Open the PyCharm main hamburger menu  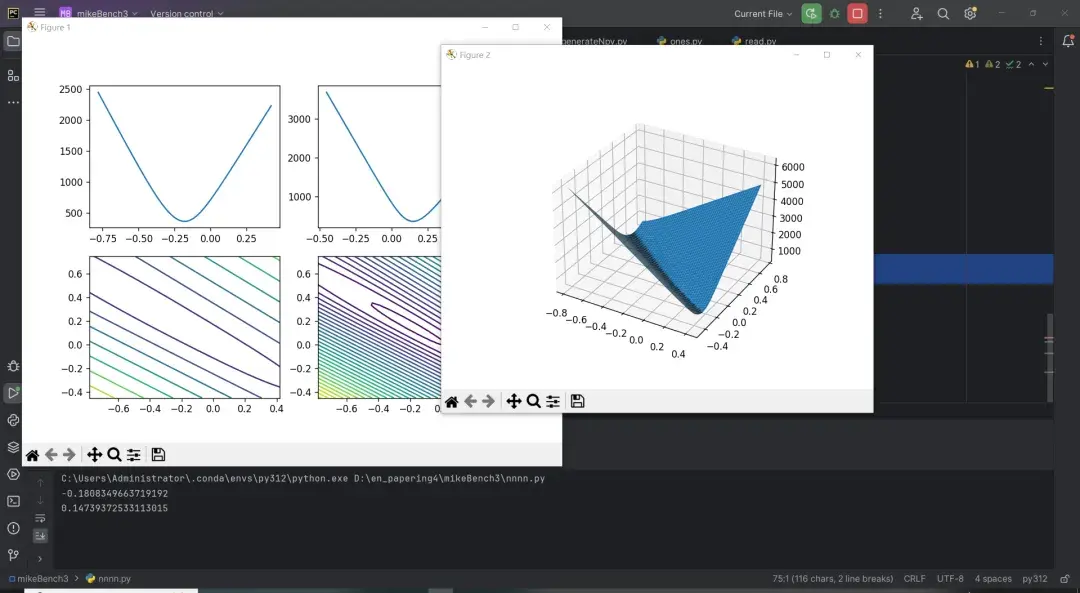[40, 12]
